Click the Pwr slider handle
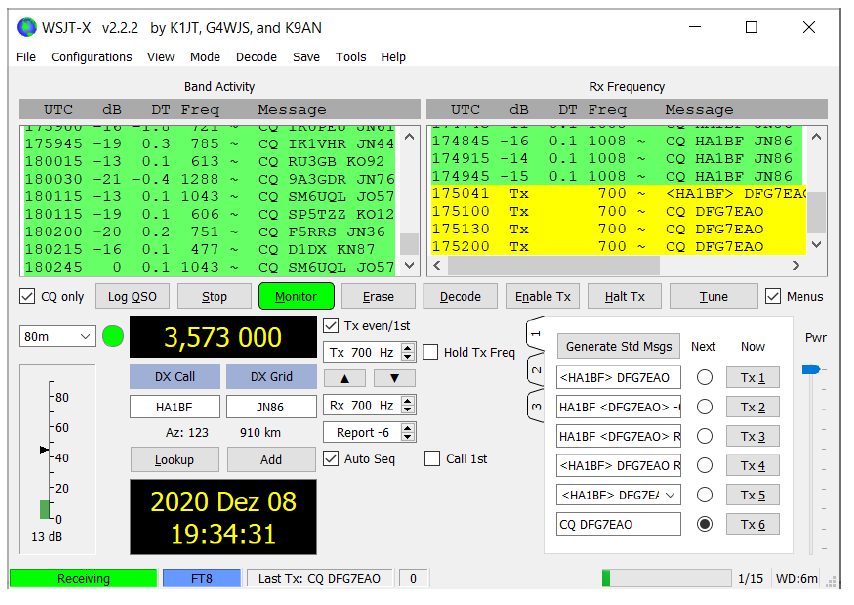854x605 pixels. (811, 370)
